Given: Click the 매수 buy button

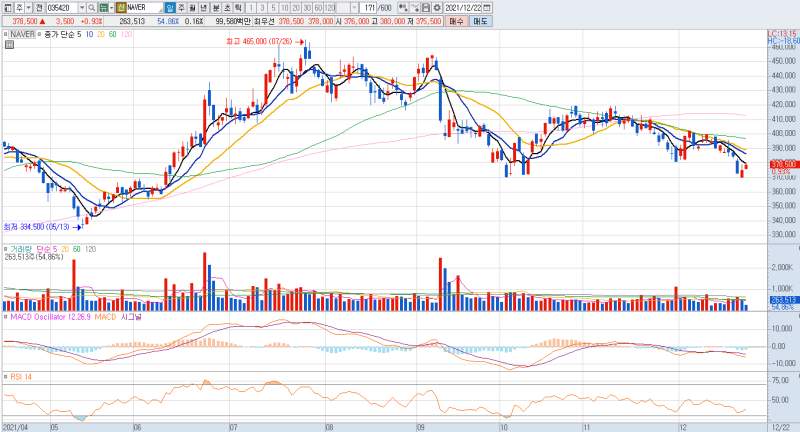Looking at the screenshot, I should click(x=456, y=21).
